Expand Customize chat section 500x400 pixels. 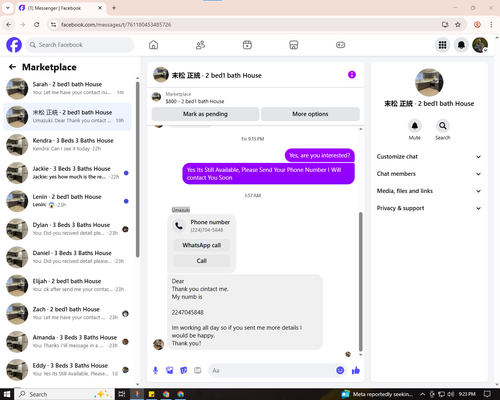tap(429, 157)
